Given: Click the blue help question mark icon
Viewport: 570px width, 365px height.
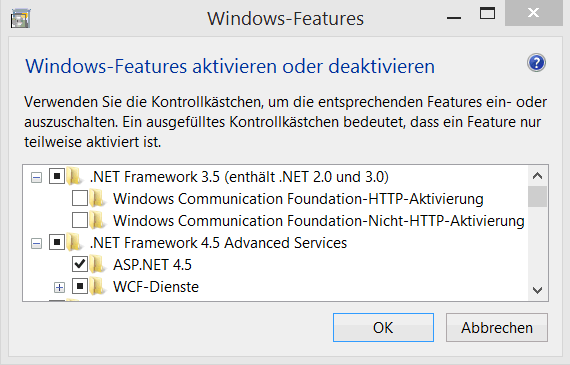Looking at the screenshot, I should click(537, 63).
